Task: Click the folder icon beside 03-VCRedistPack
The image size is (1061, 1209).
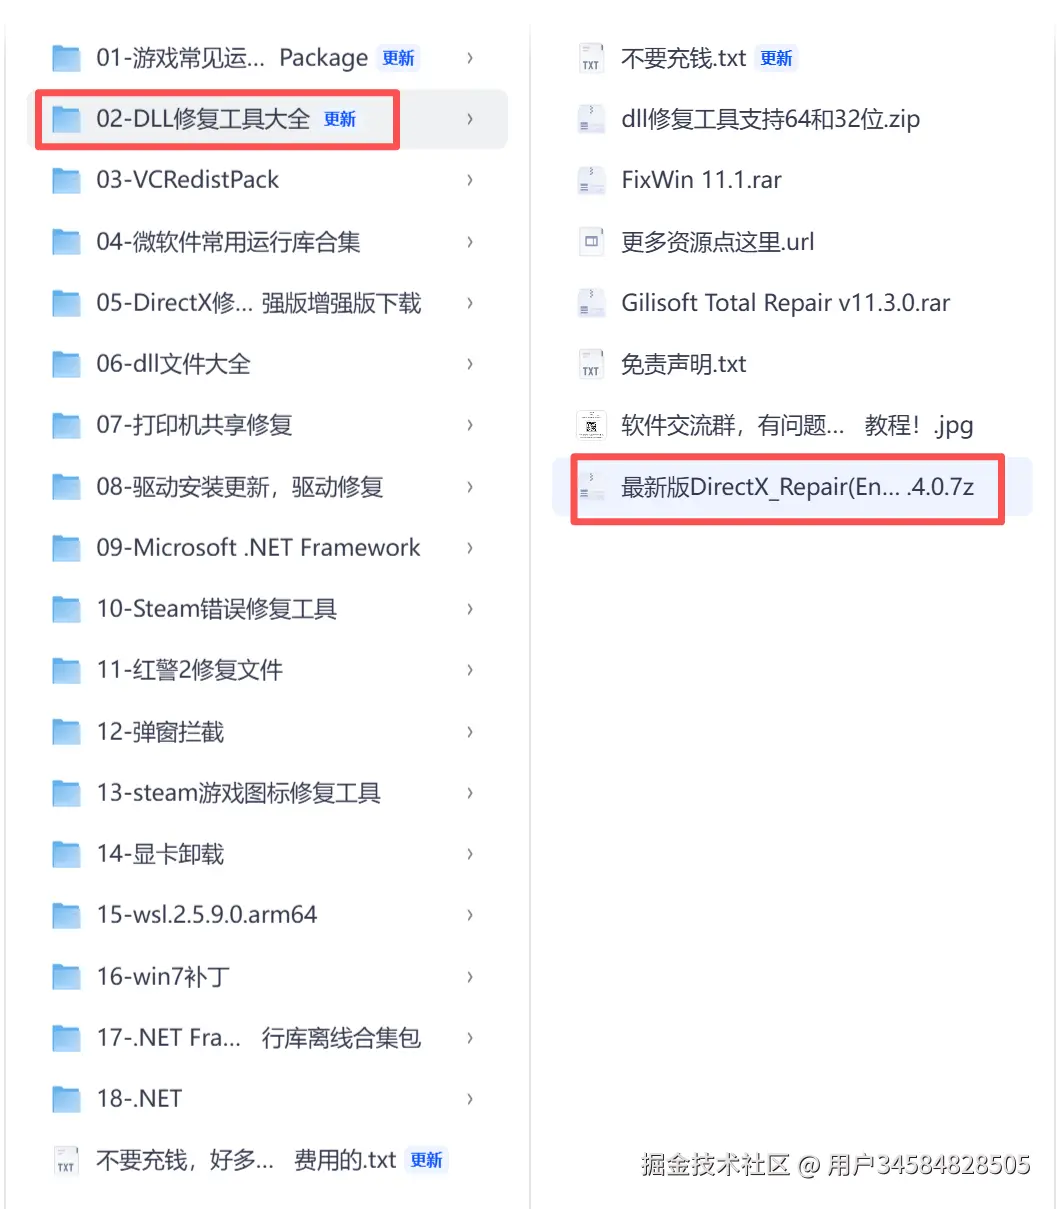Action: tap(66, 181)
